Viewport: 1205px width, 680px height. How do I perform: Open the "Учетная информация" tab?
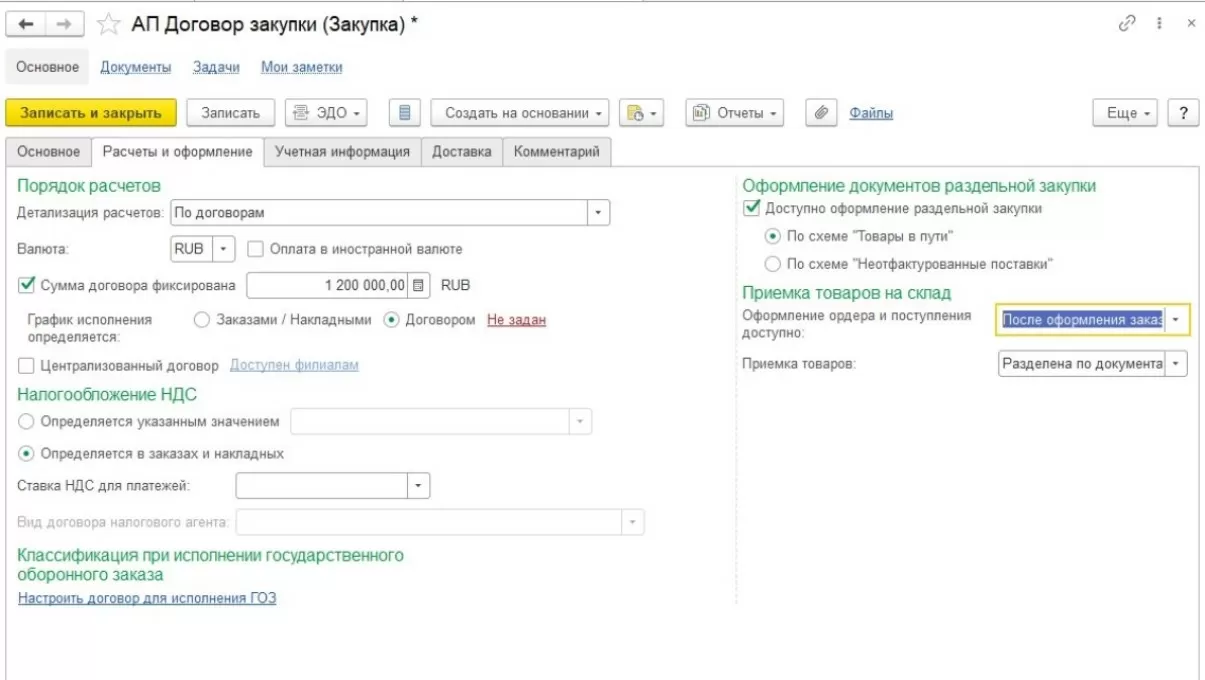[x=342, y=152]
